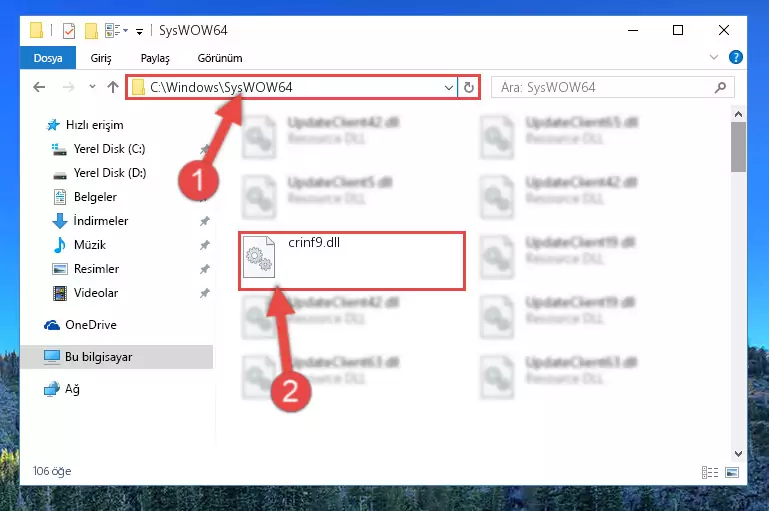Open Müzik in the sidebar

click(90, 245)
